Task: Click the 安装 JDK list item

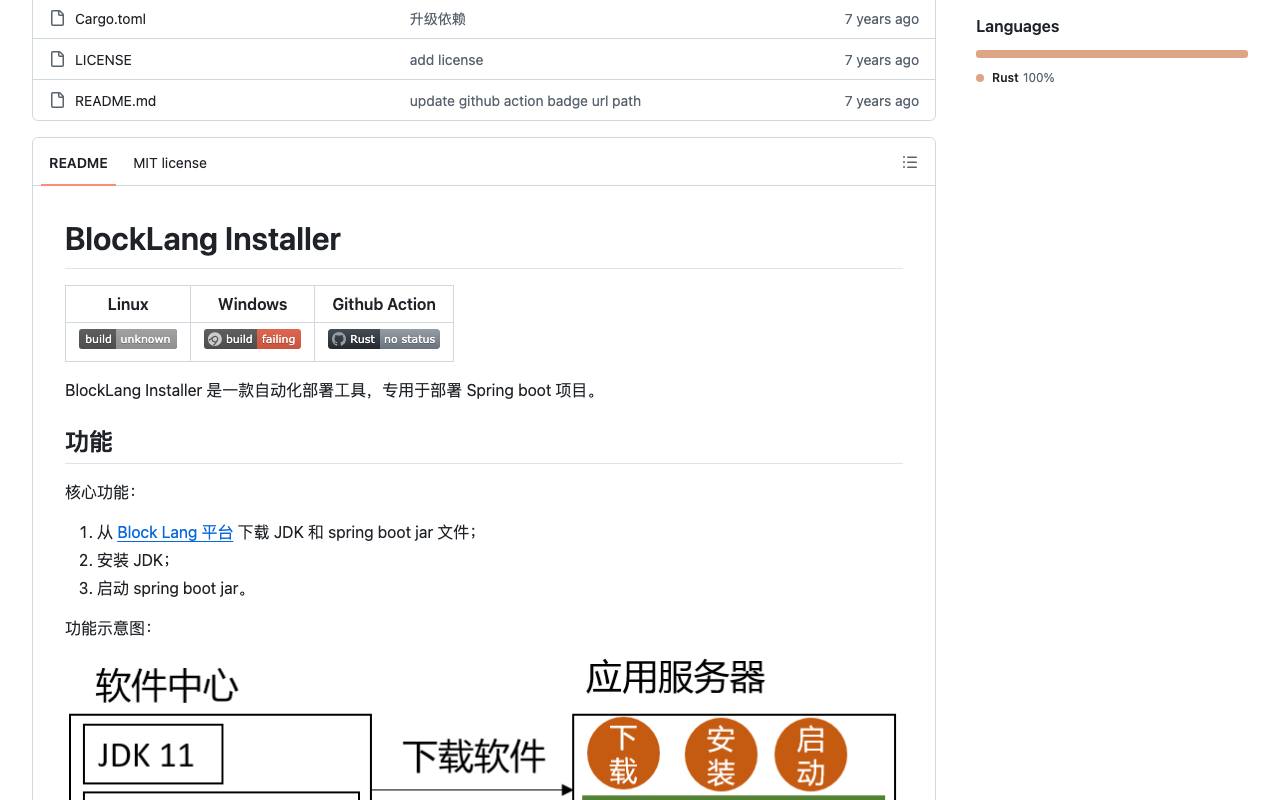Action: (x=134, y=560)
